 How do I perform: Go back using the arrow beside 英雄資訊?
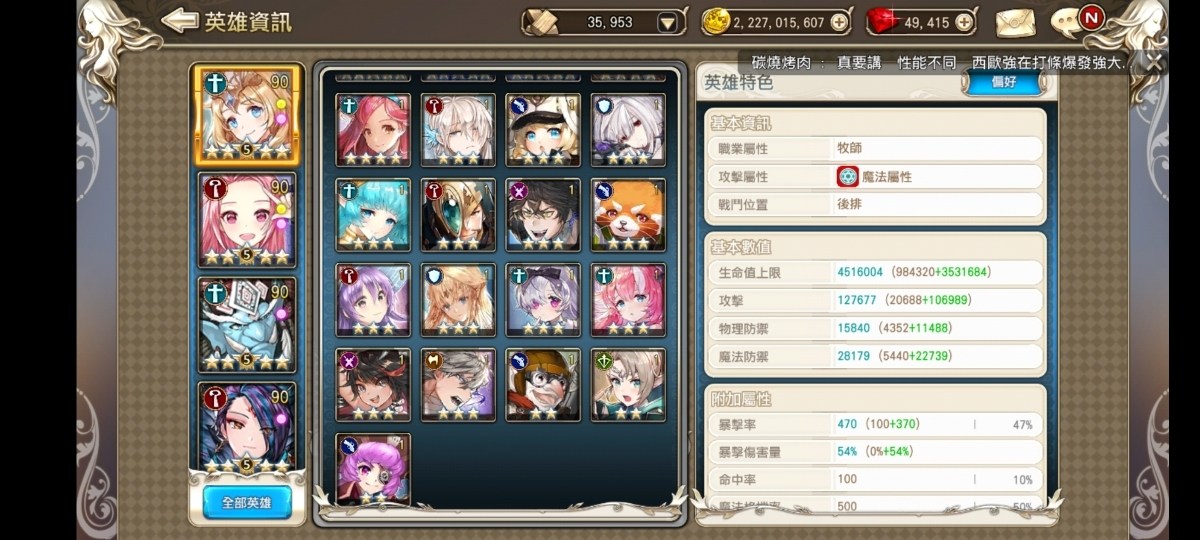[179, 20]
